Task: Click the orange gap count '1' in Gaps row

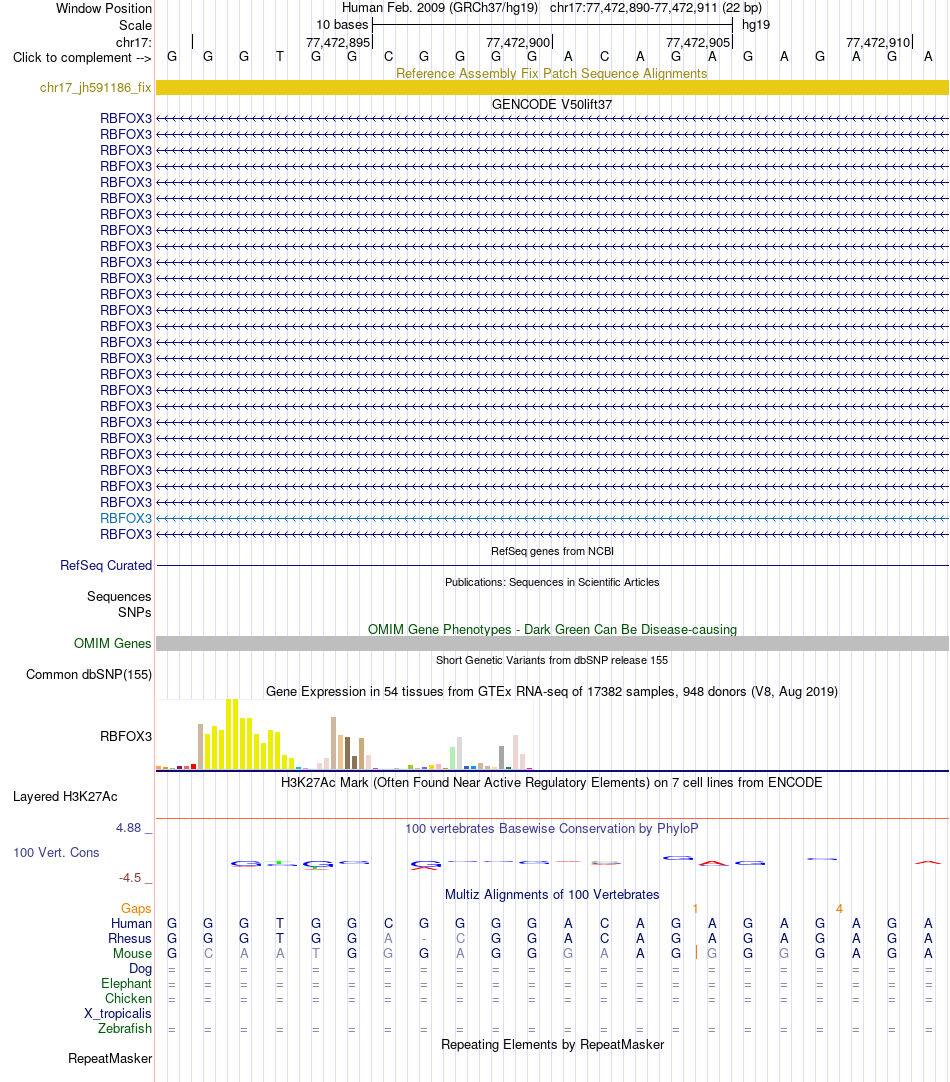Action: click(x=695, y=909)
